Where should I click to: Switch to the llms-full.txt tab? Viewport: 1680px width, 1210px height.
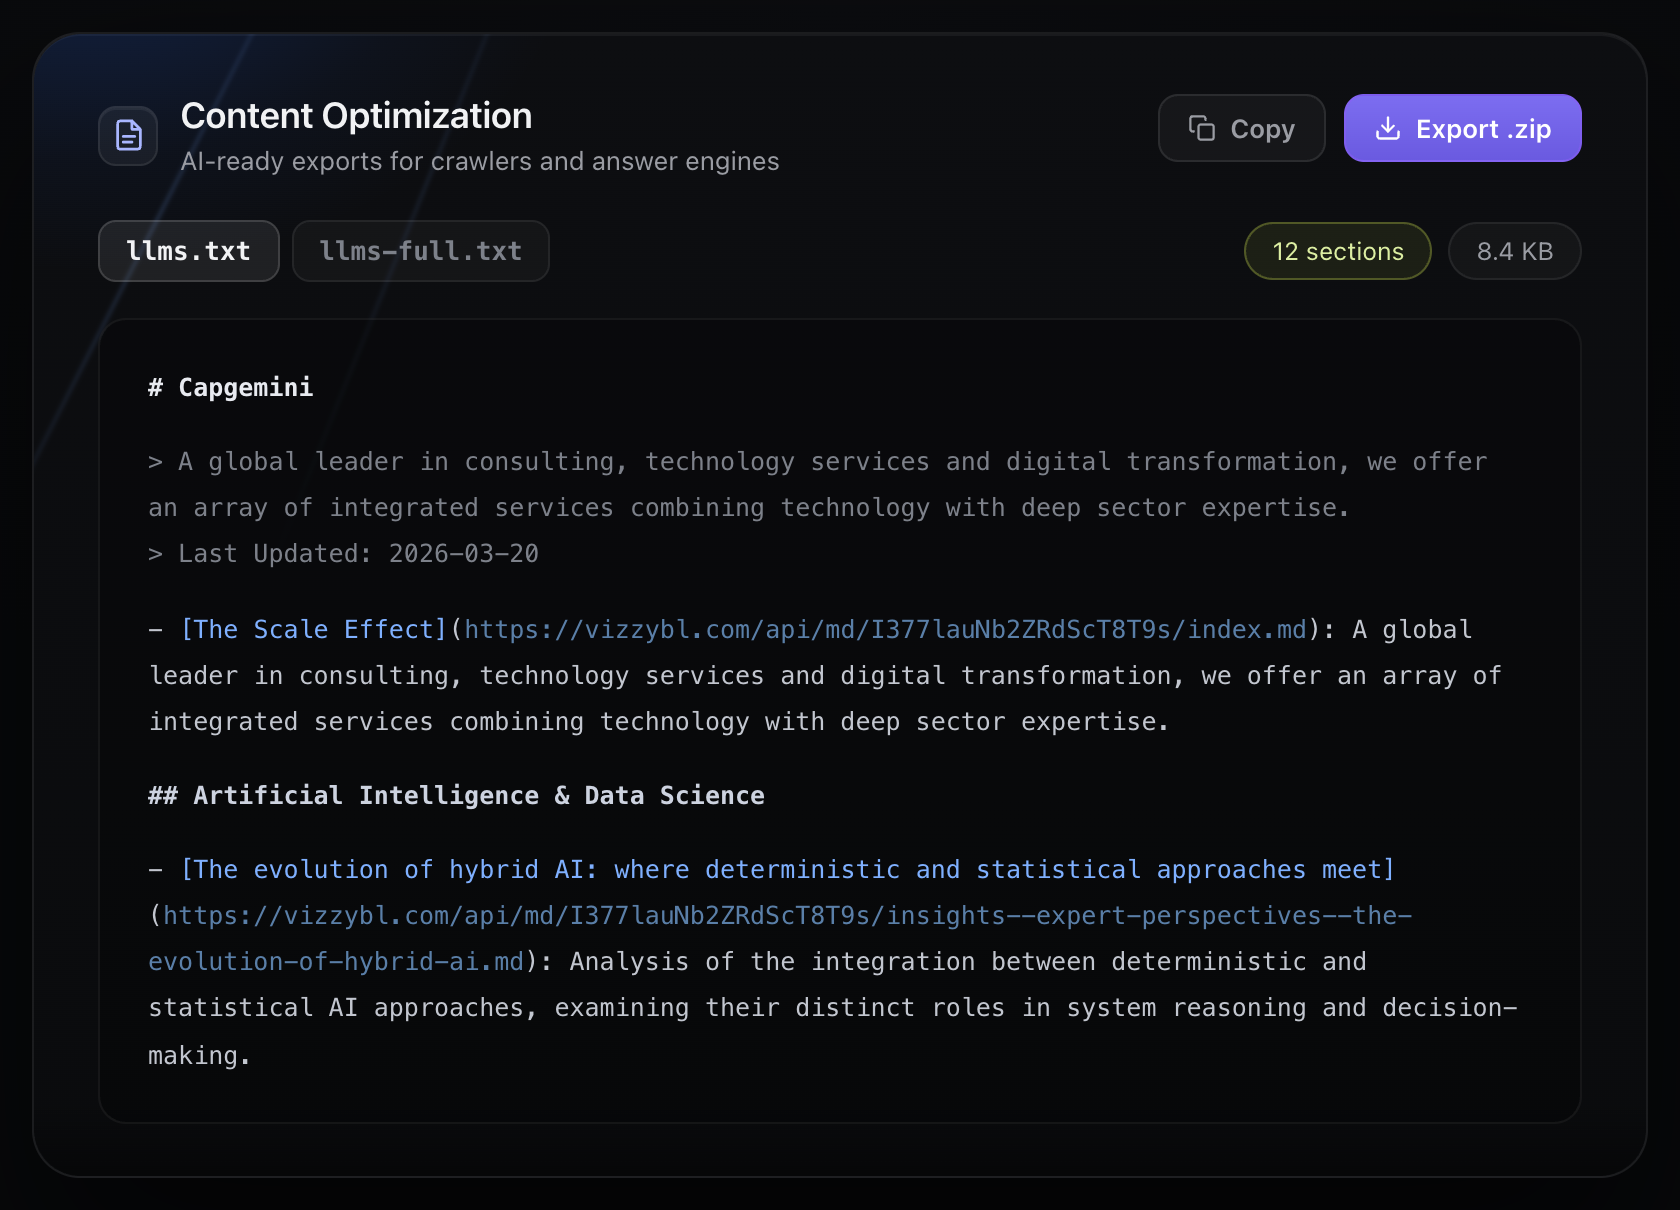[x=420, y=251]
